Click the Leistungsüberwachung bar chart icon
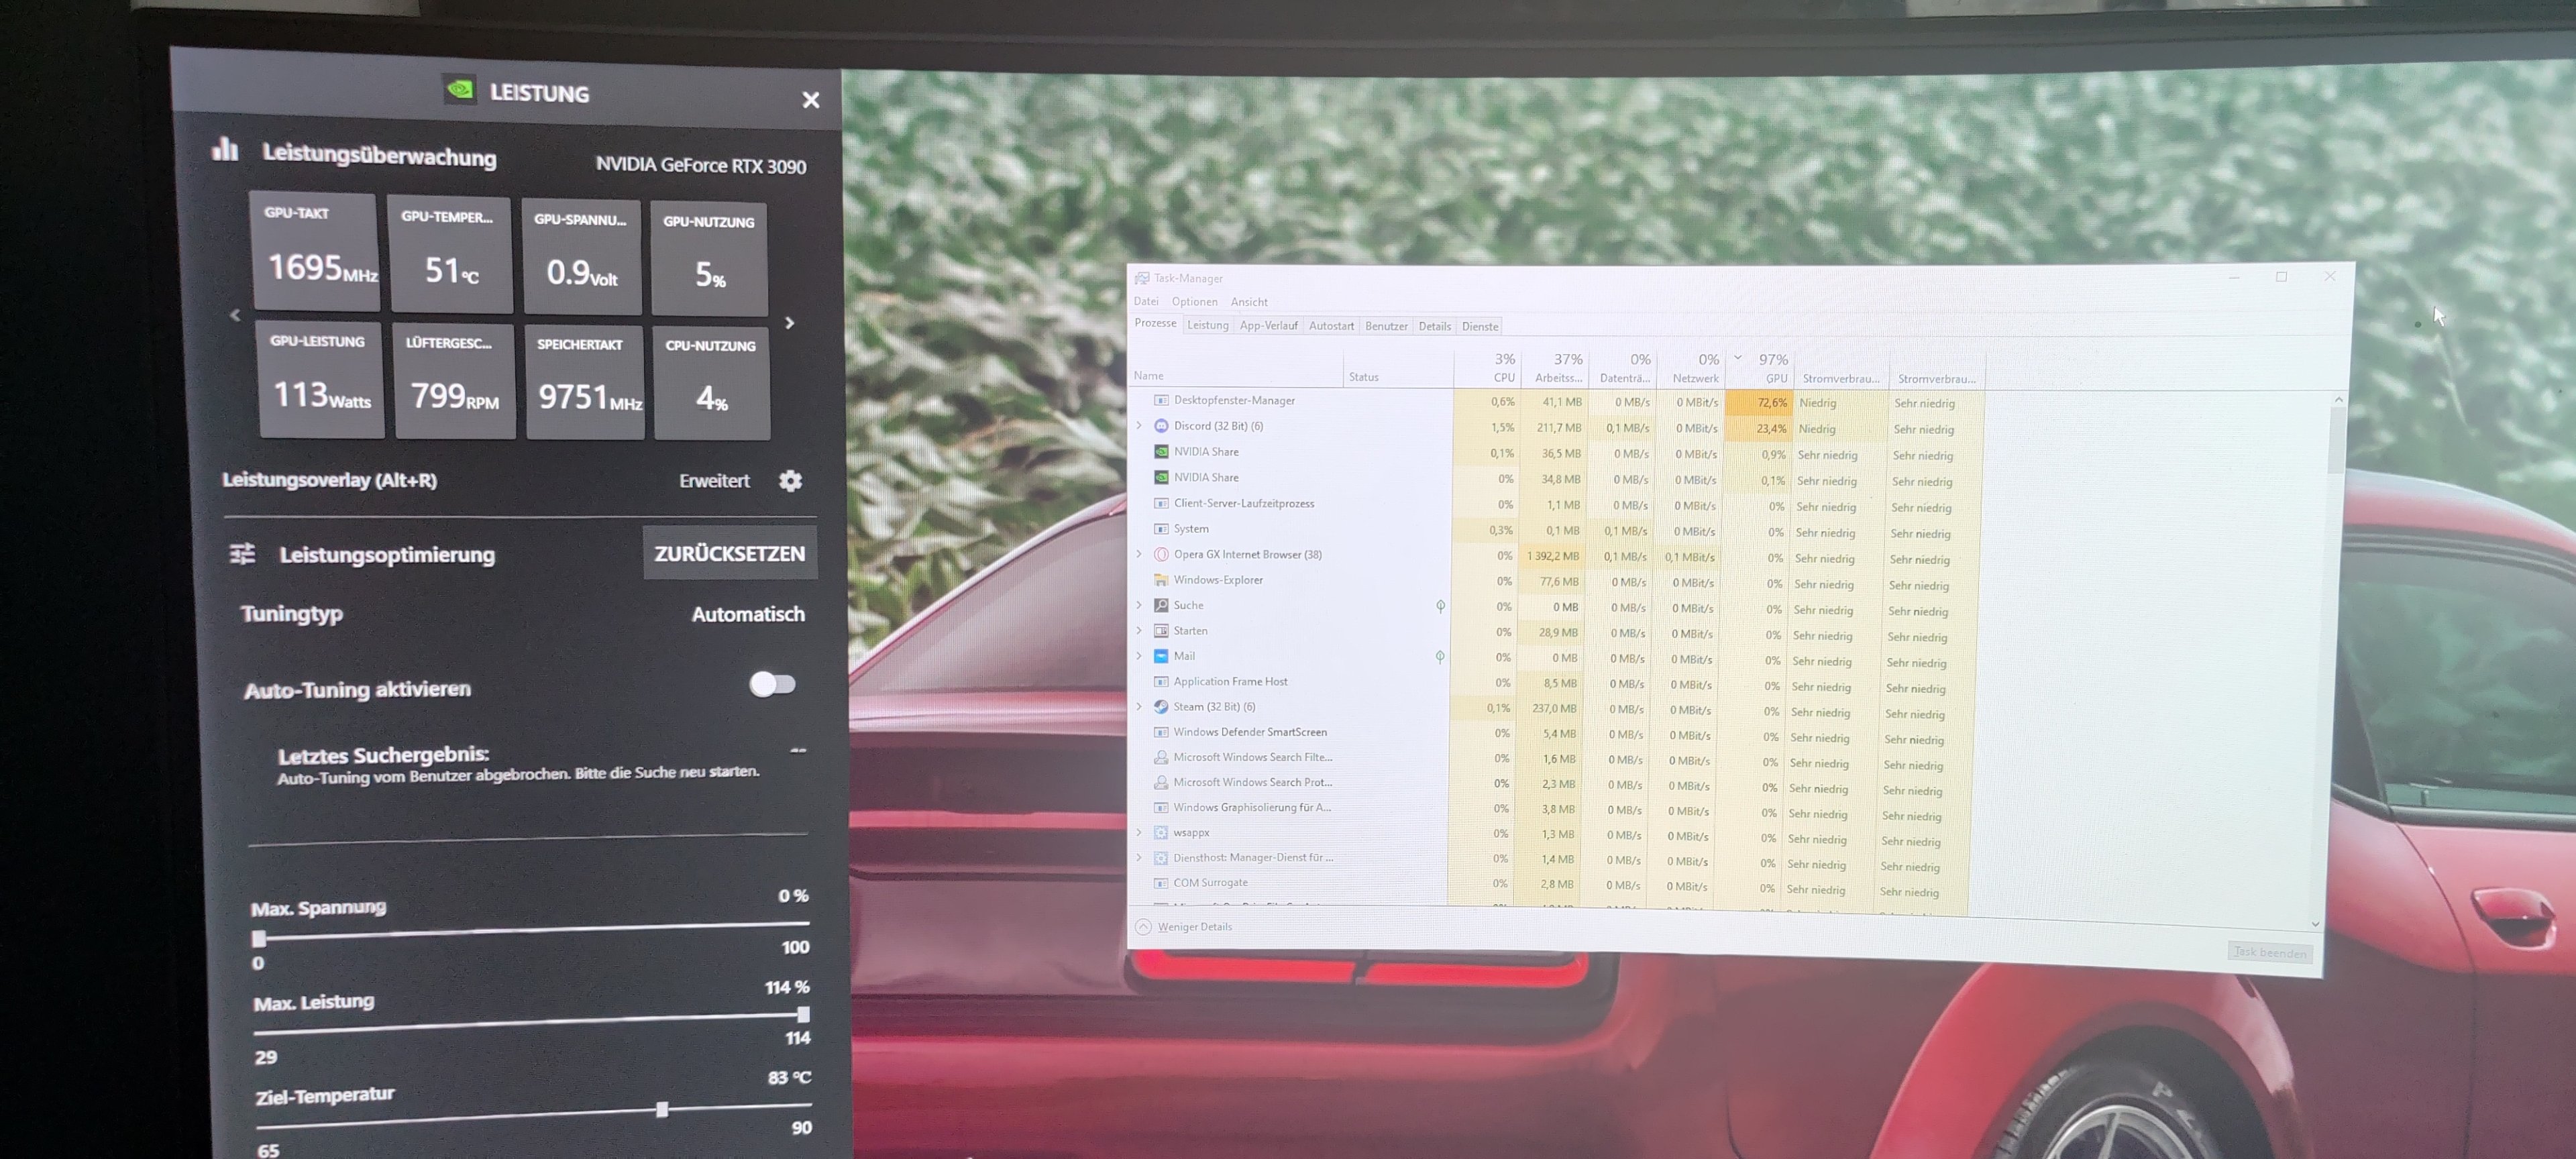This screenshot has height=1159, width=2576. [226, 150]
